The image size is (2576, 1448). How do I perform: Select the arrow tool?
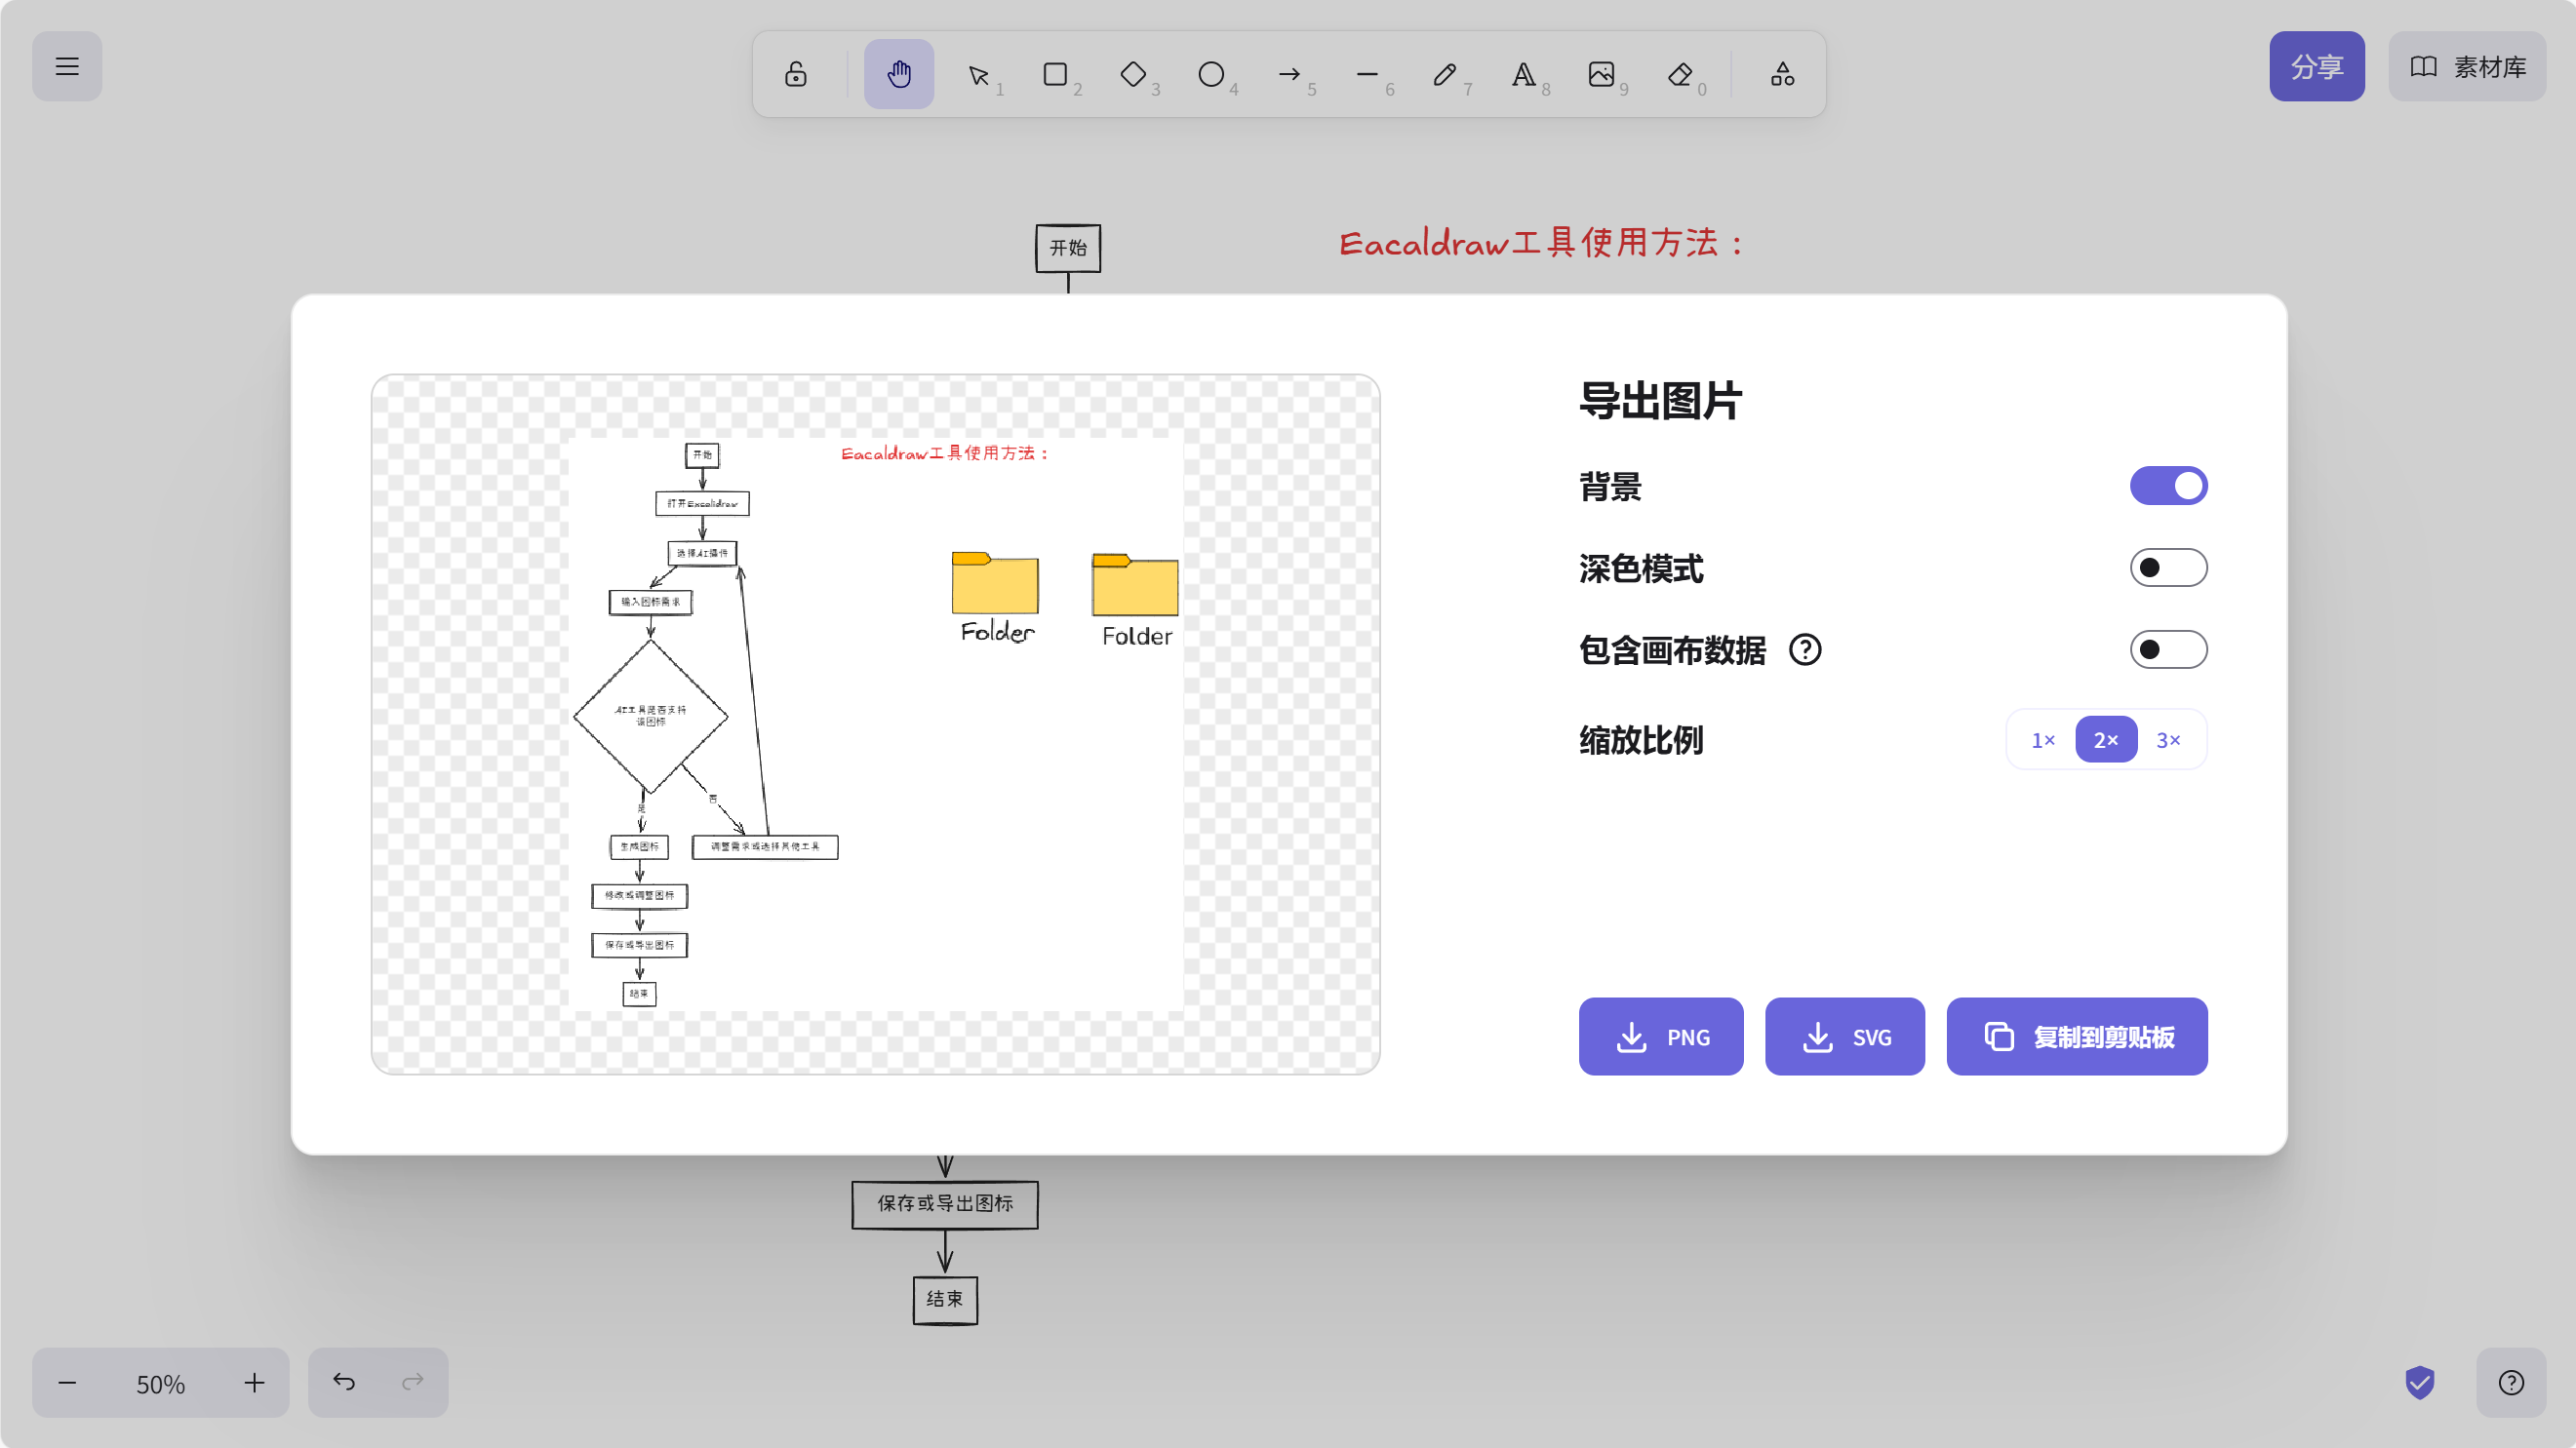pyautogui.click(x=1289, y=73)
